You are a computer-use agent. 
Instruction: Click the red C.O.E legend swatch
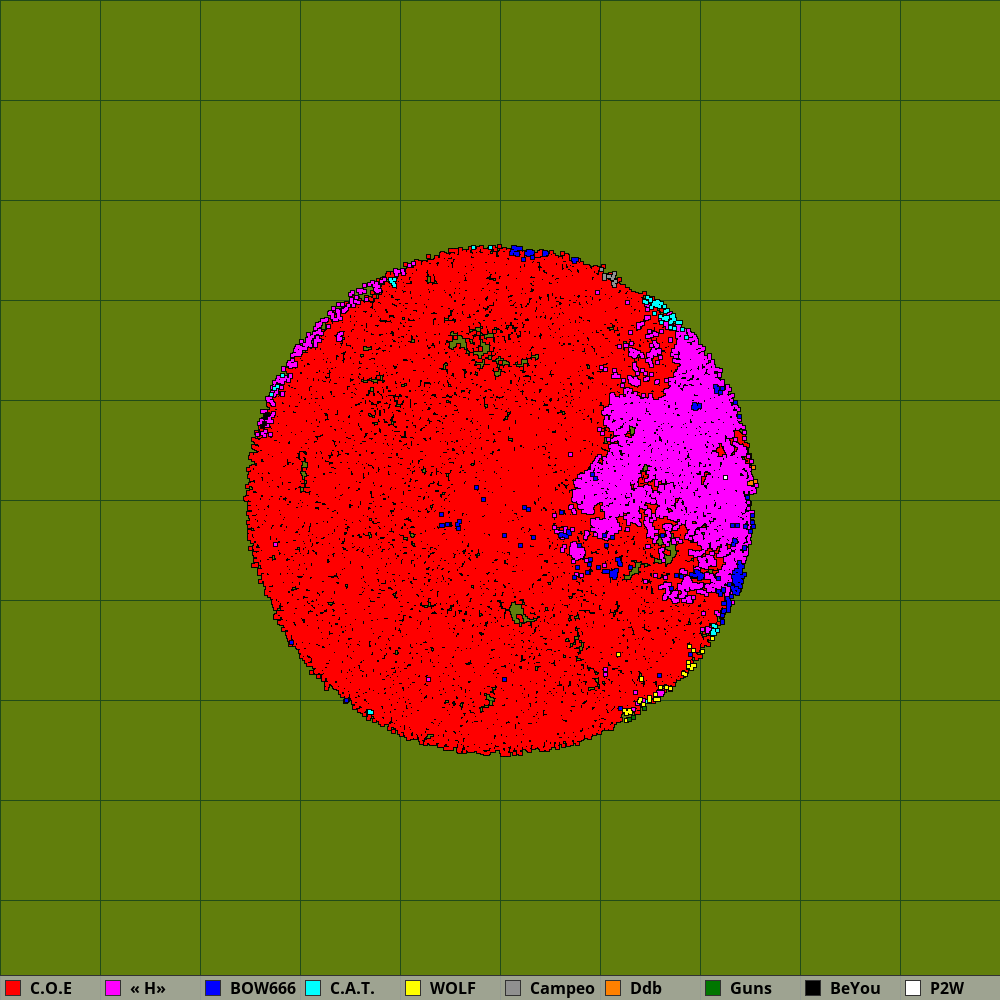click(x=13, y=988)
